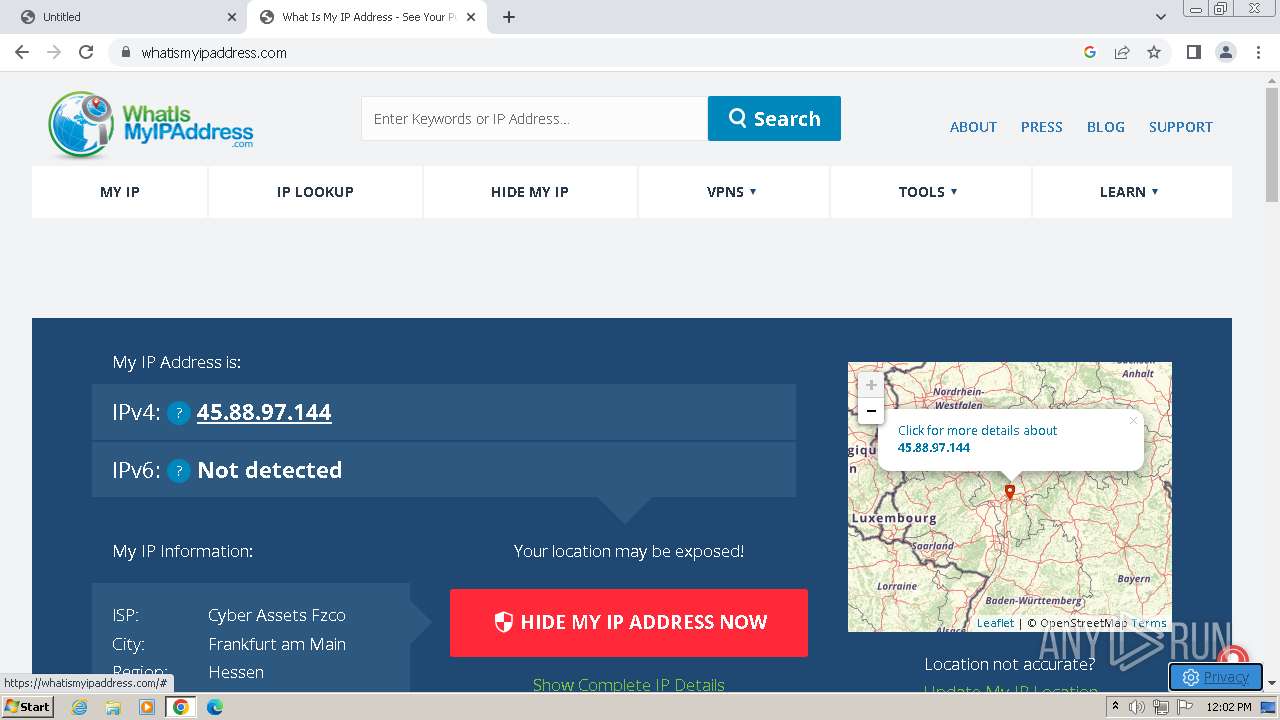Open the Leaflet attribution link
This screenshot has width=1280, height=720.
click(995, 623)
